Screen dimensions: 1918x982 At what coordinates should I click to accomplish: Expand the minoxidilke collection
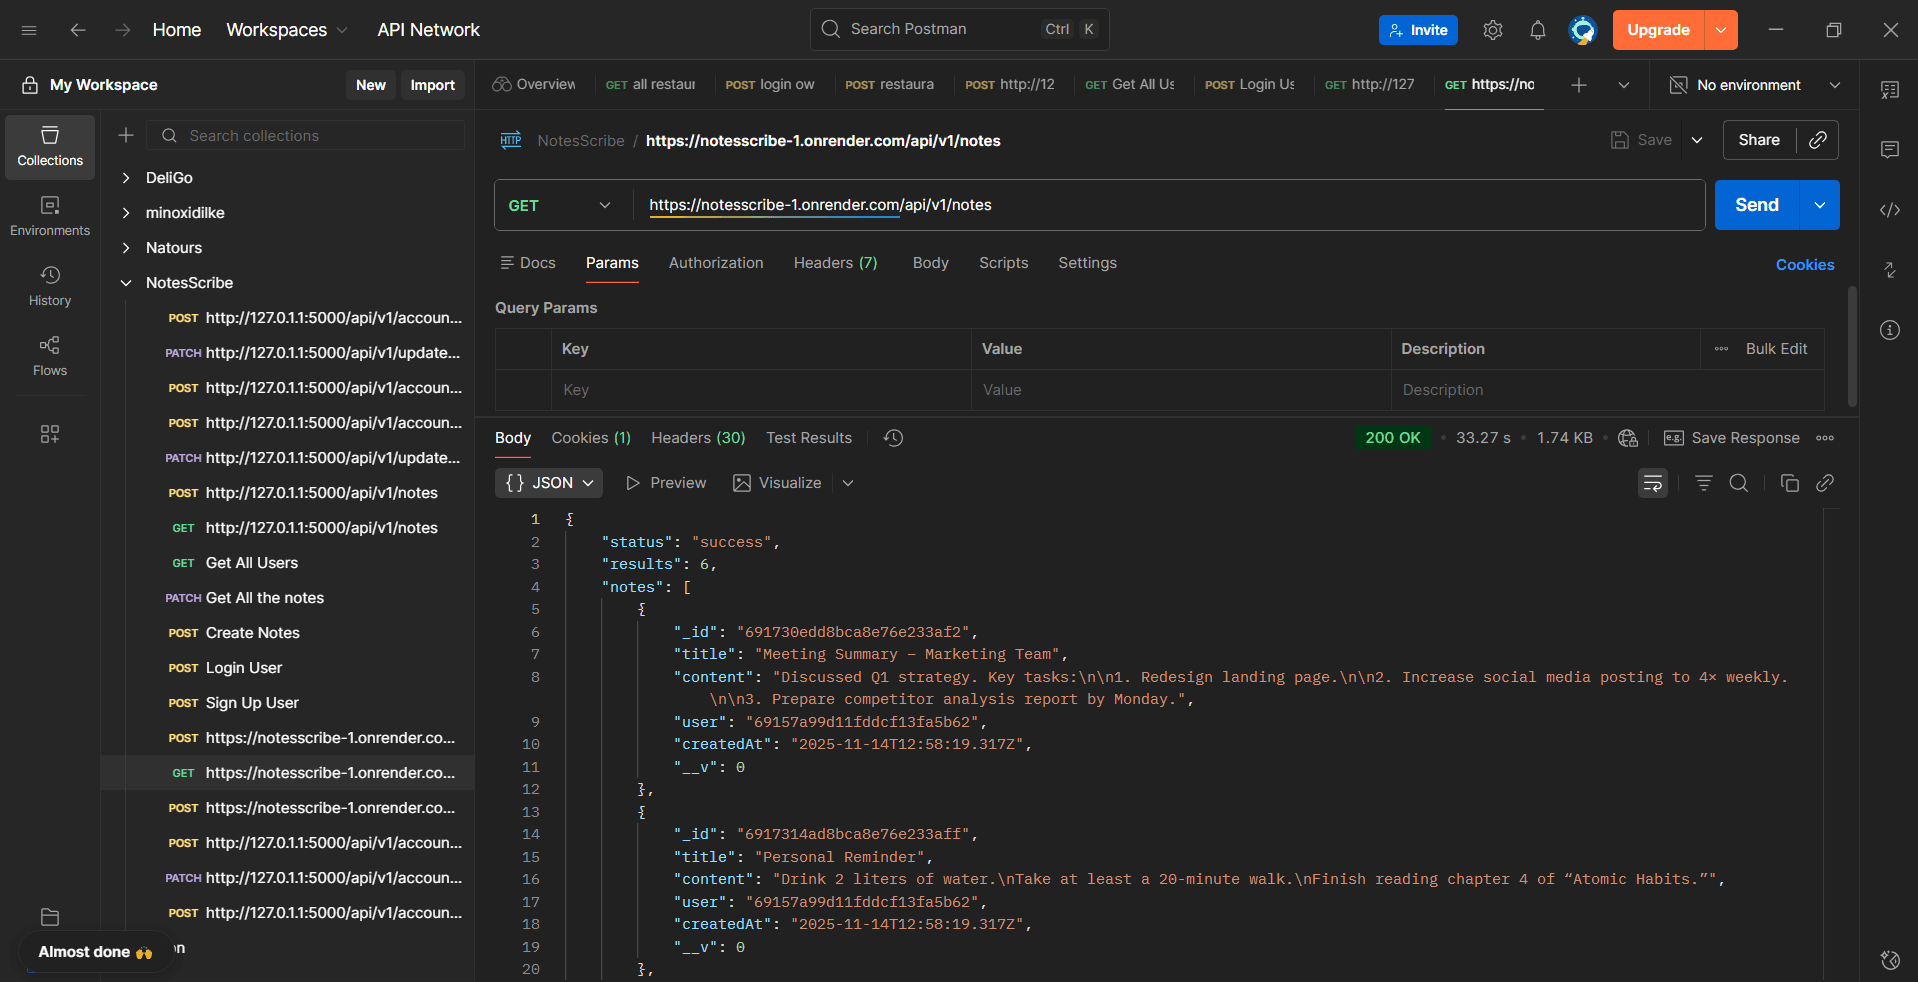pyautogui.click(x=126, y=213)
